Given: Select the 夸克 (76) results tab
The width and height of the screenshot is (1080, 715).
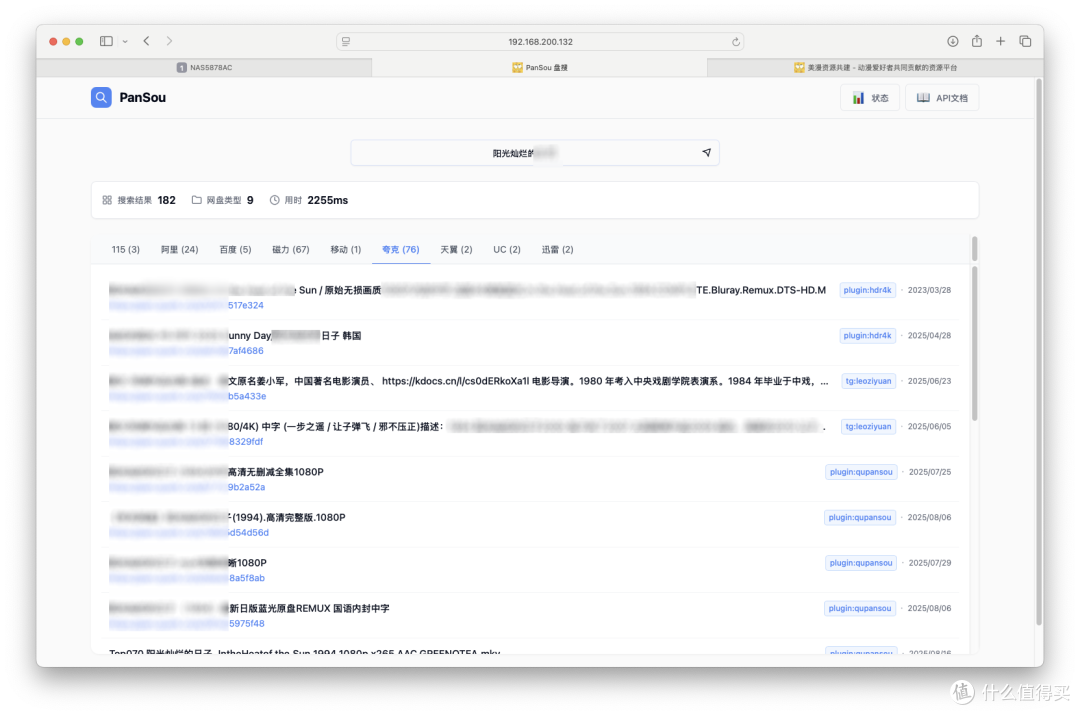Looking at the screenshot, I should 400,249.
